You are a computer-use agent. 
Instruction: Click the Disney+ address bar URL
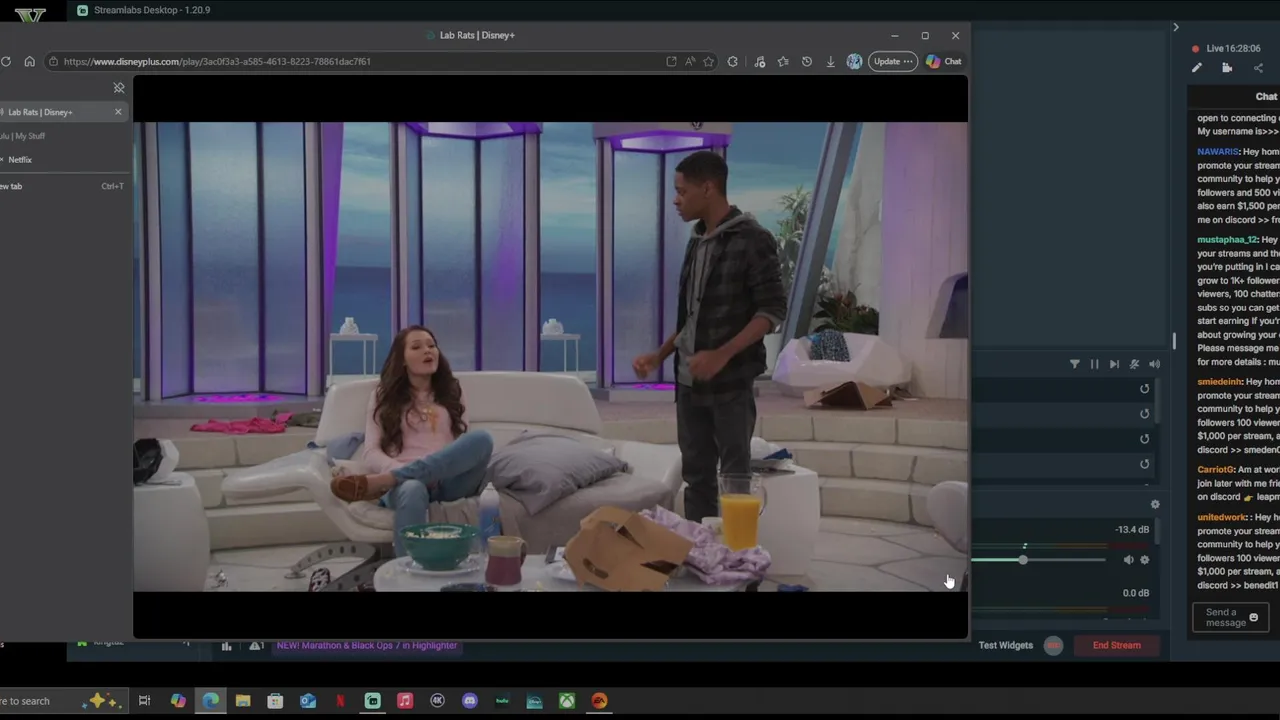click(217, 61)
